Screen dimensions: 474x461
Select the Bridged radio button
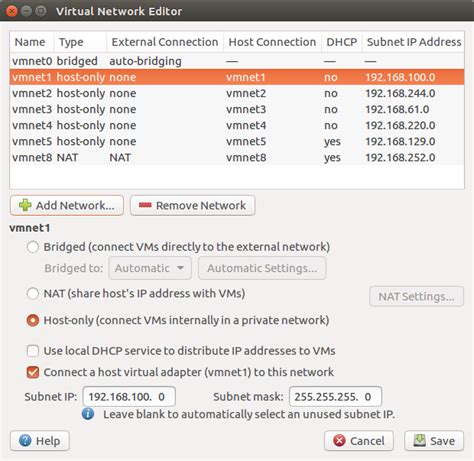point(33,247)
